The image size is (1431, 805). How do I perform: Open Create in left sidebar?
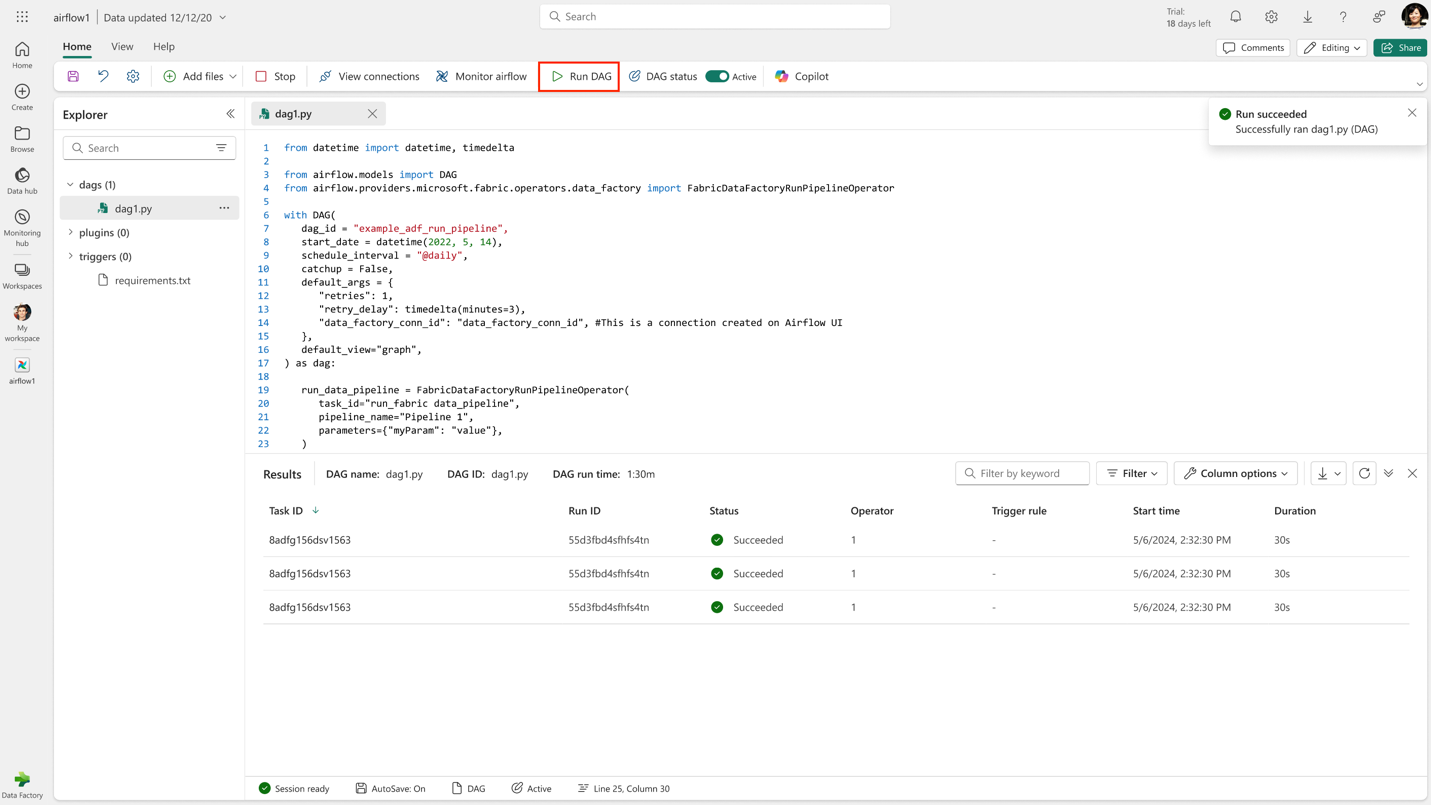click(x=22, y=97)
